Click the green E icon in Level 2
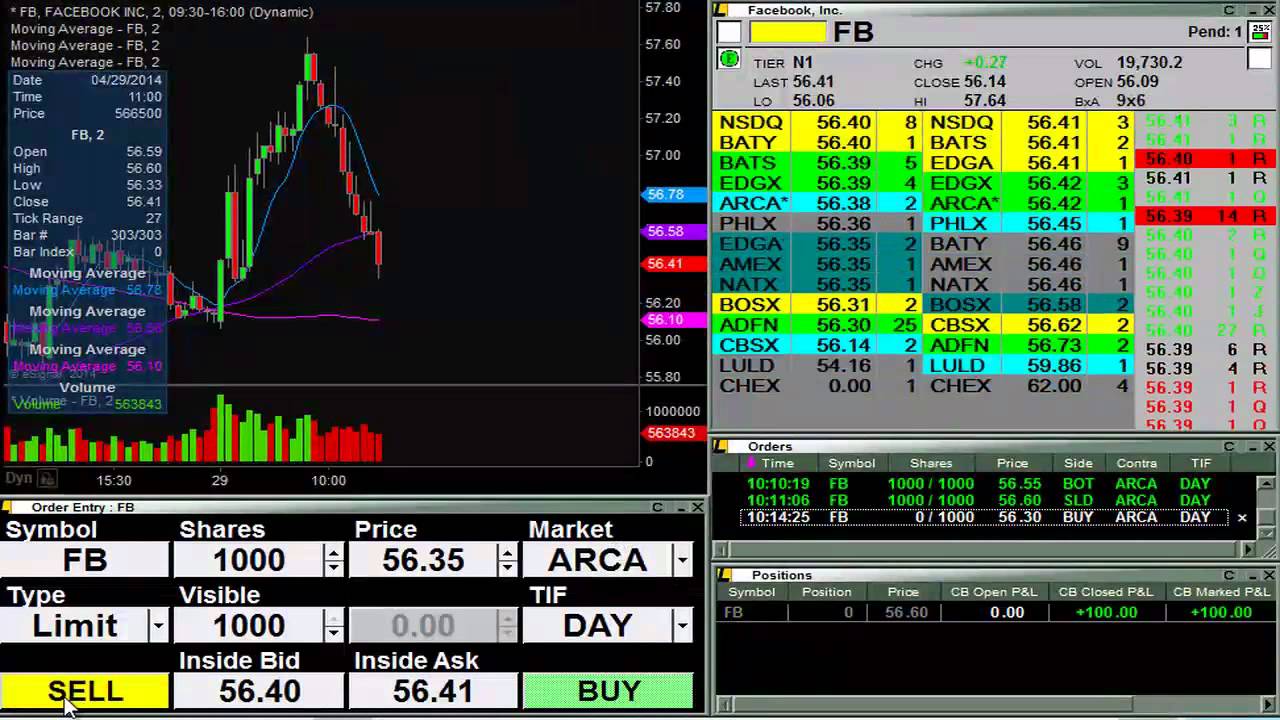The height and width of the screenshot is (720, 1280). tap(729, 60)
